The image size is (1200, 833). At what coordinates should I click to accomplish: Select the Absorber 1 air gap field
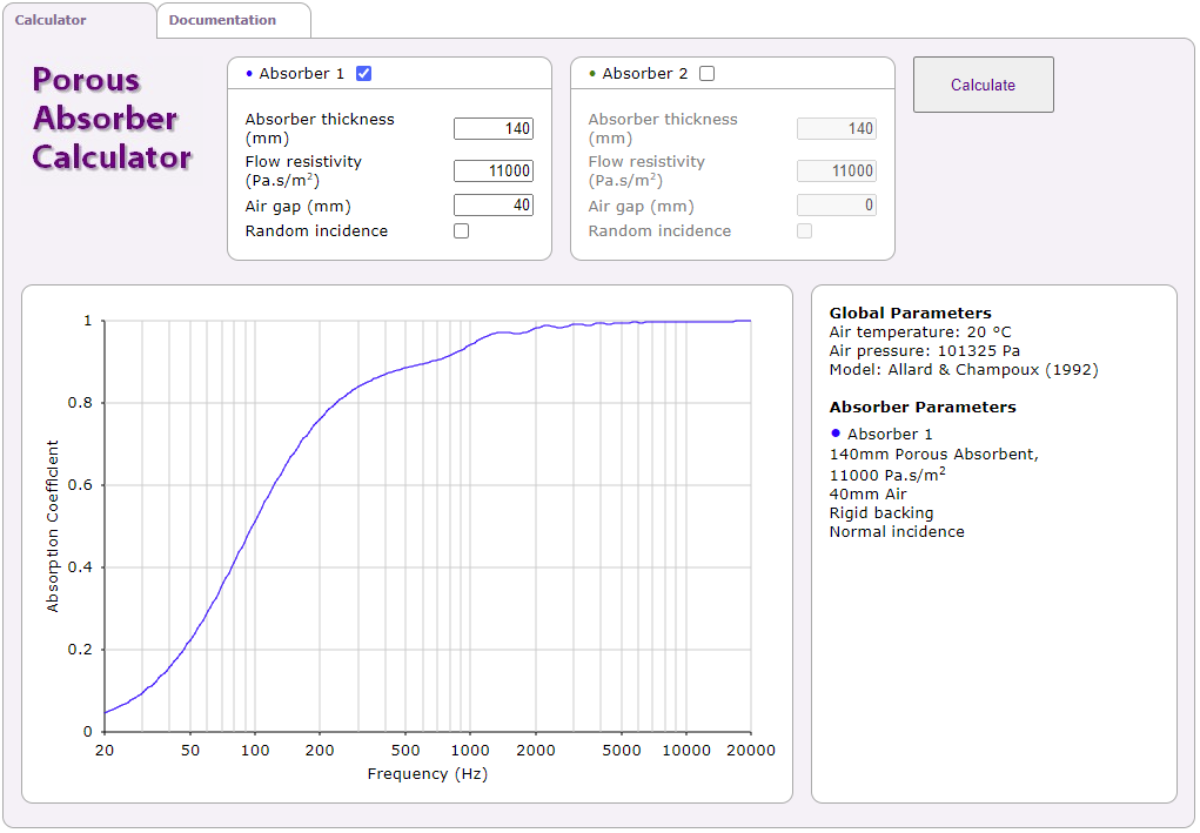coord(493,205)
